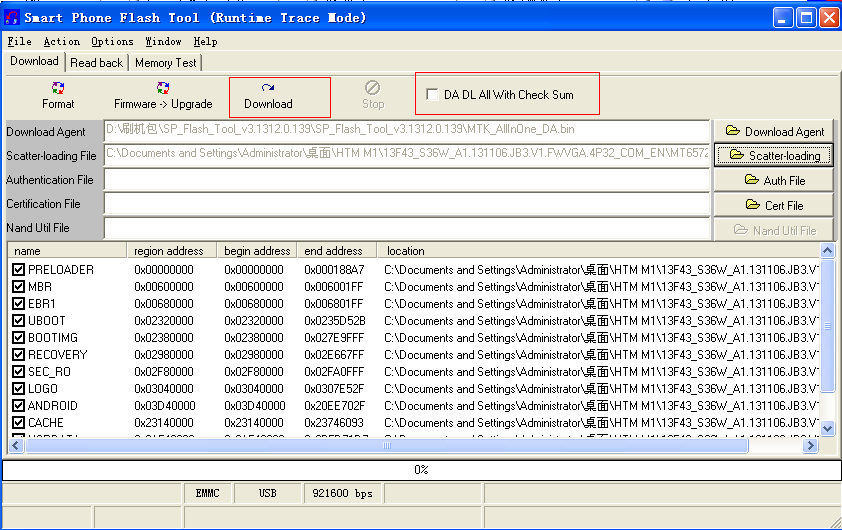
Task: Click the Format toolbar button
Action: (58, 96)
